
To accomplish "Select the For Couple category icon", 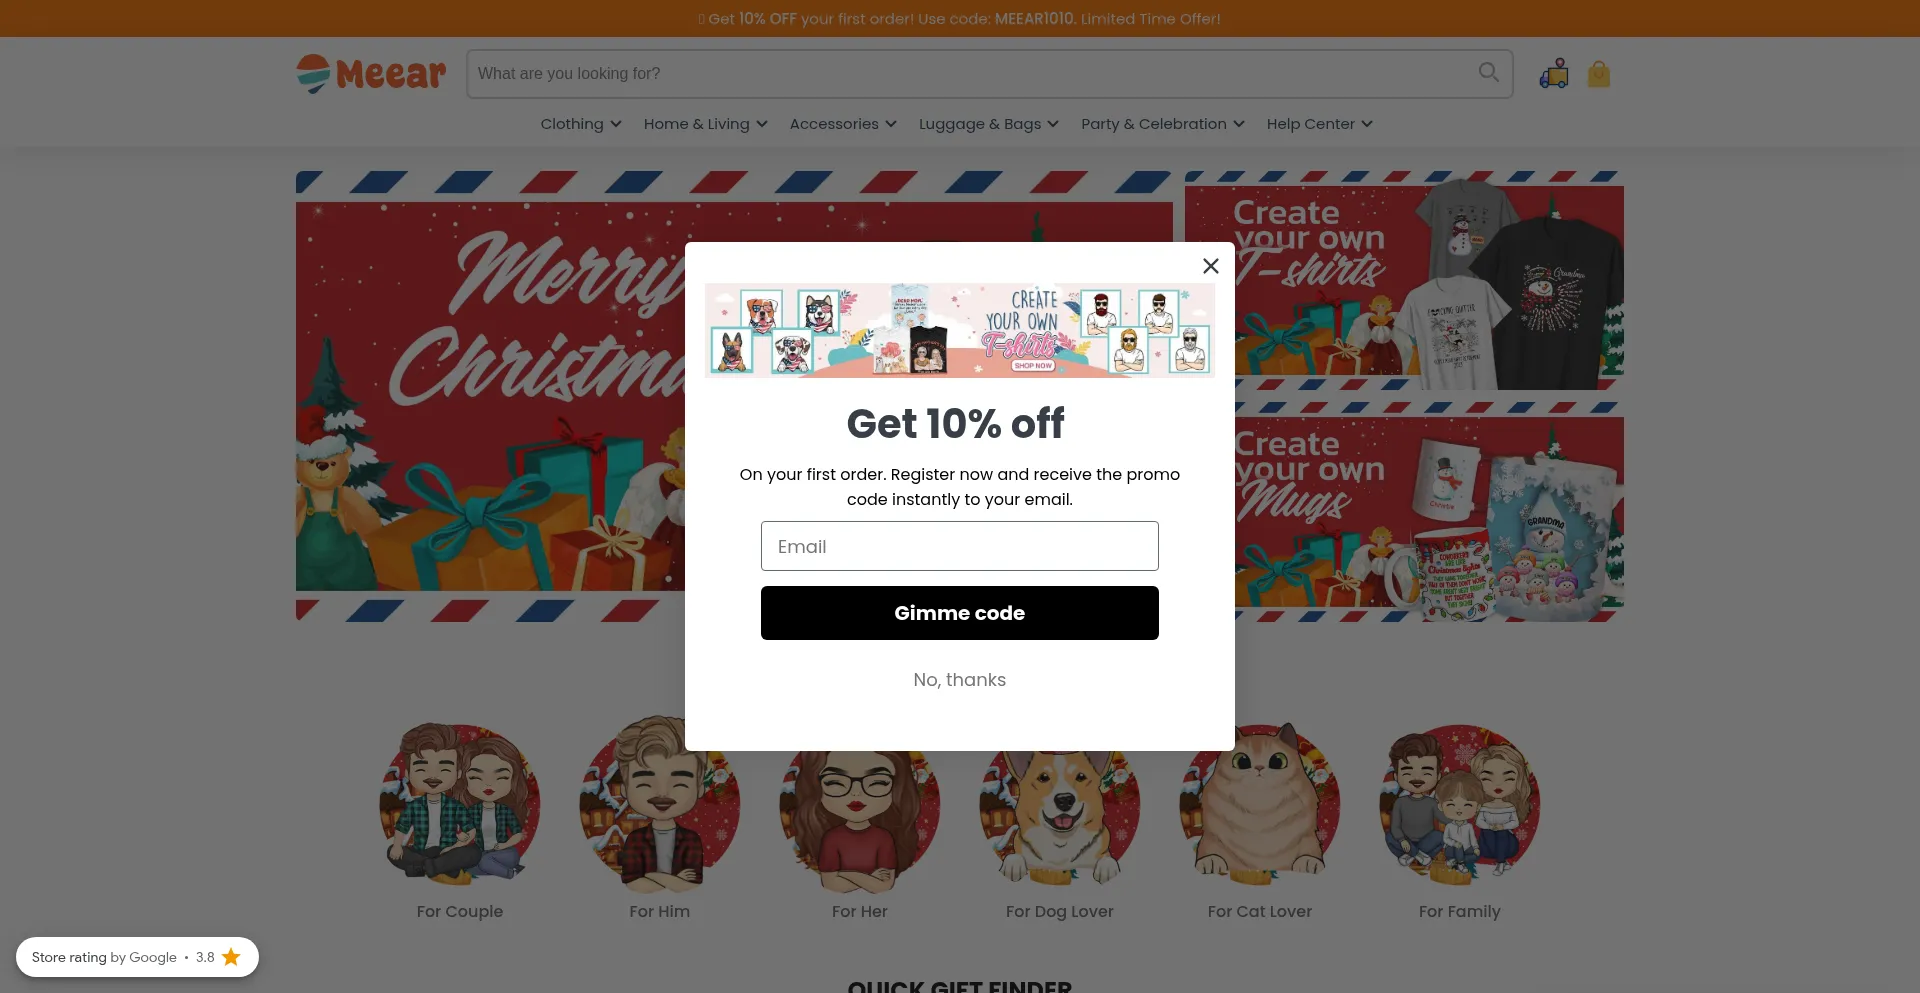I will click(x=460, y=802).
